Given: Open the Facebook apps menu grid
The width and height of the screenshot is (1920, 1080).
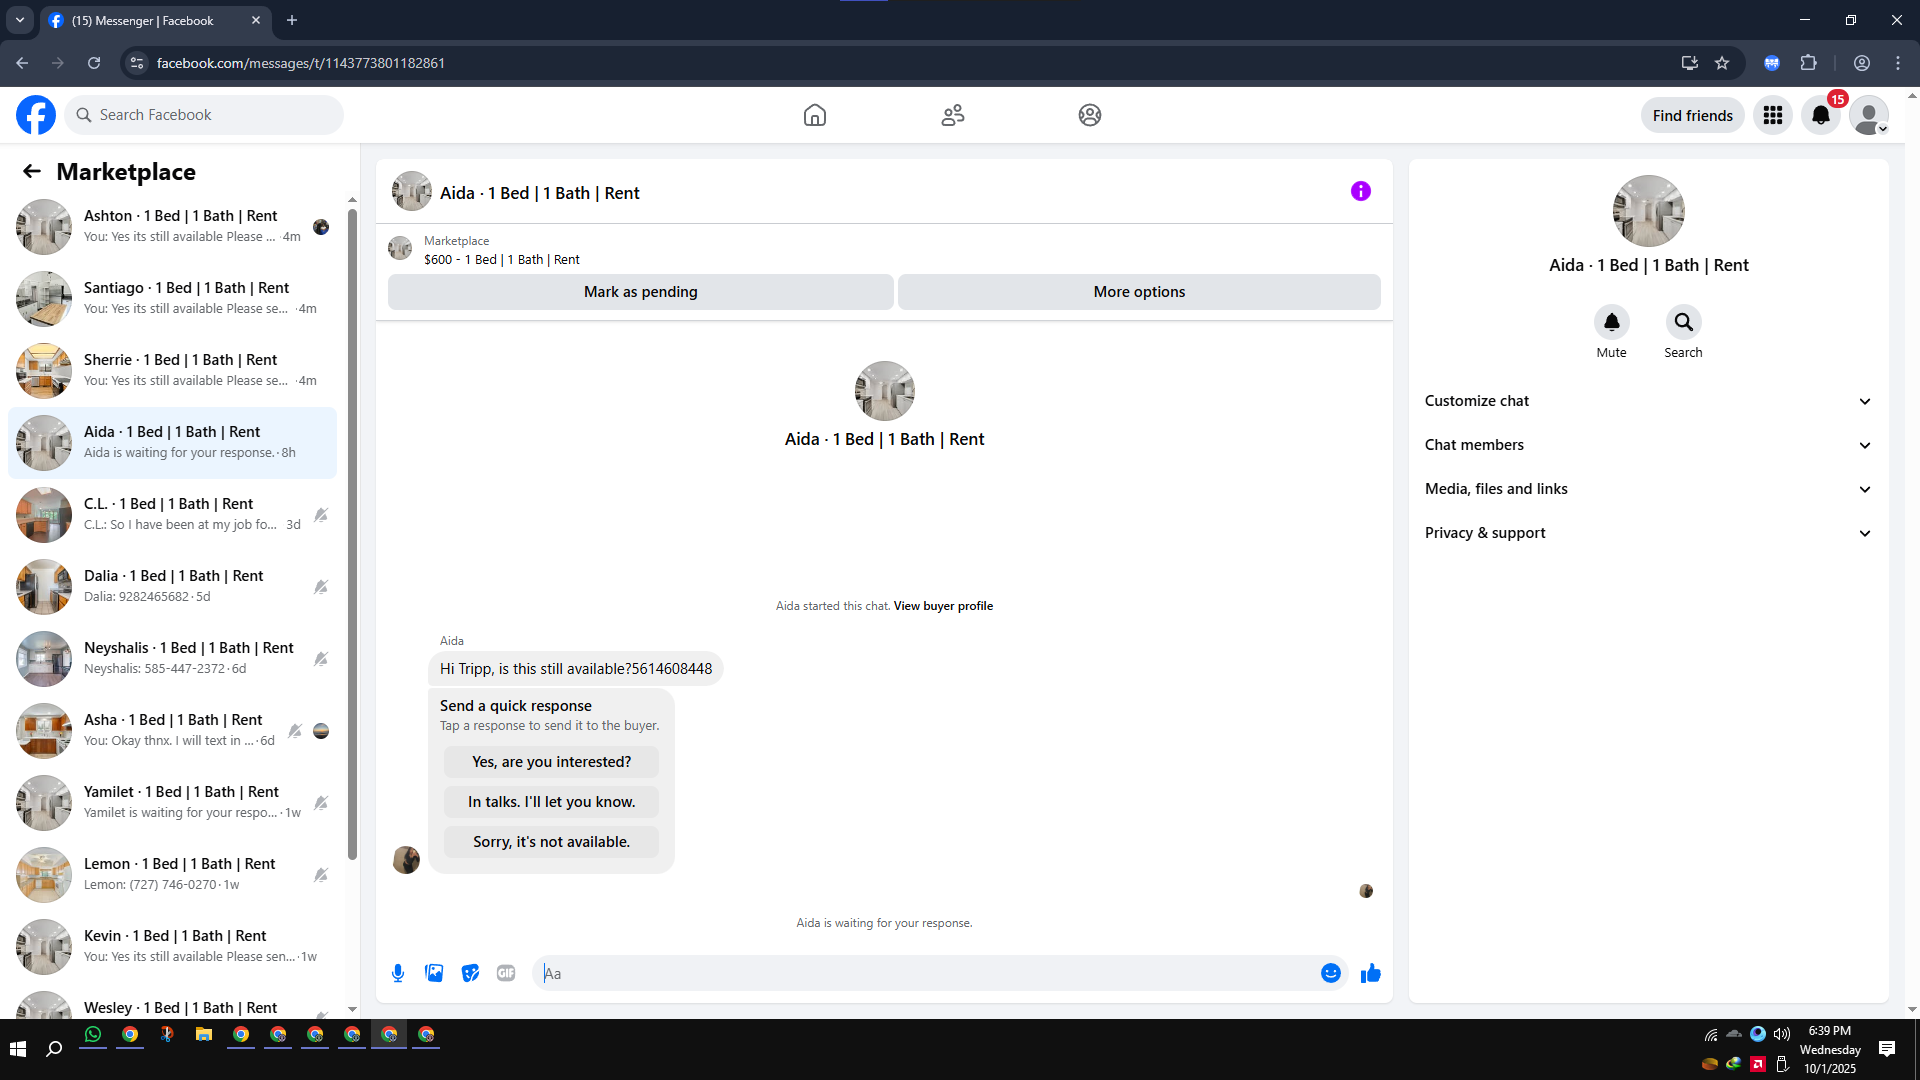Looking at the screenshot, I should click(x=1773, y=115).
